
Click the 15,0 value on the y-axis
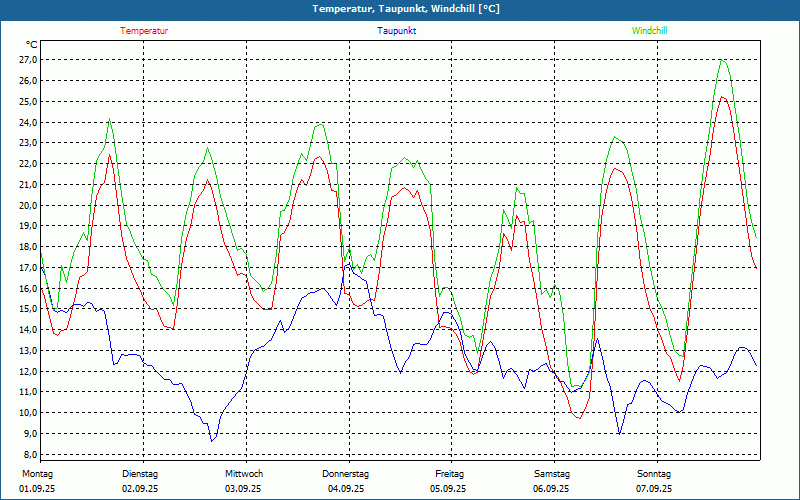pos(28,309)
